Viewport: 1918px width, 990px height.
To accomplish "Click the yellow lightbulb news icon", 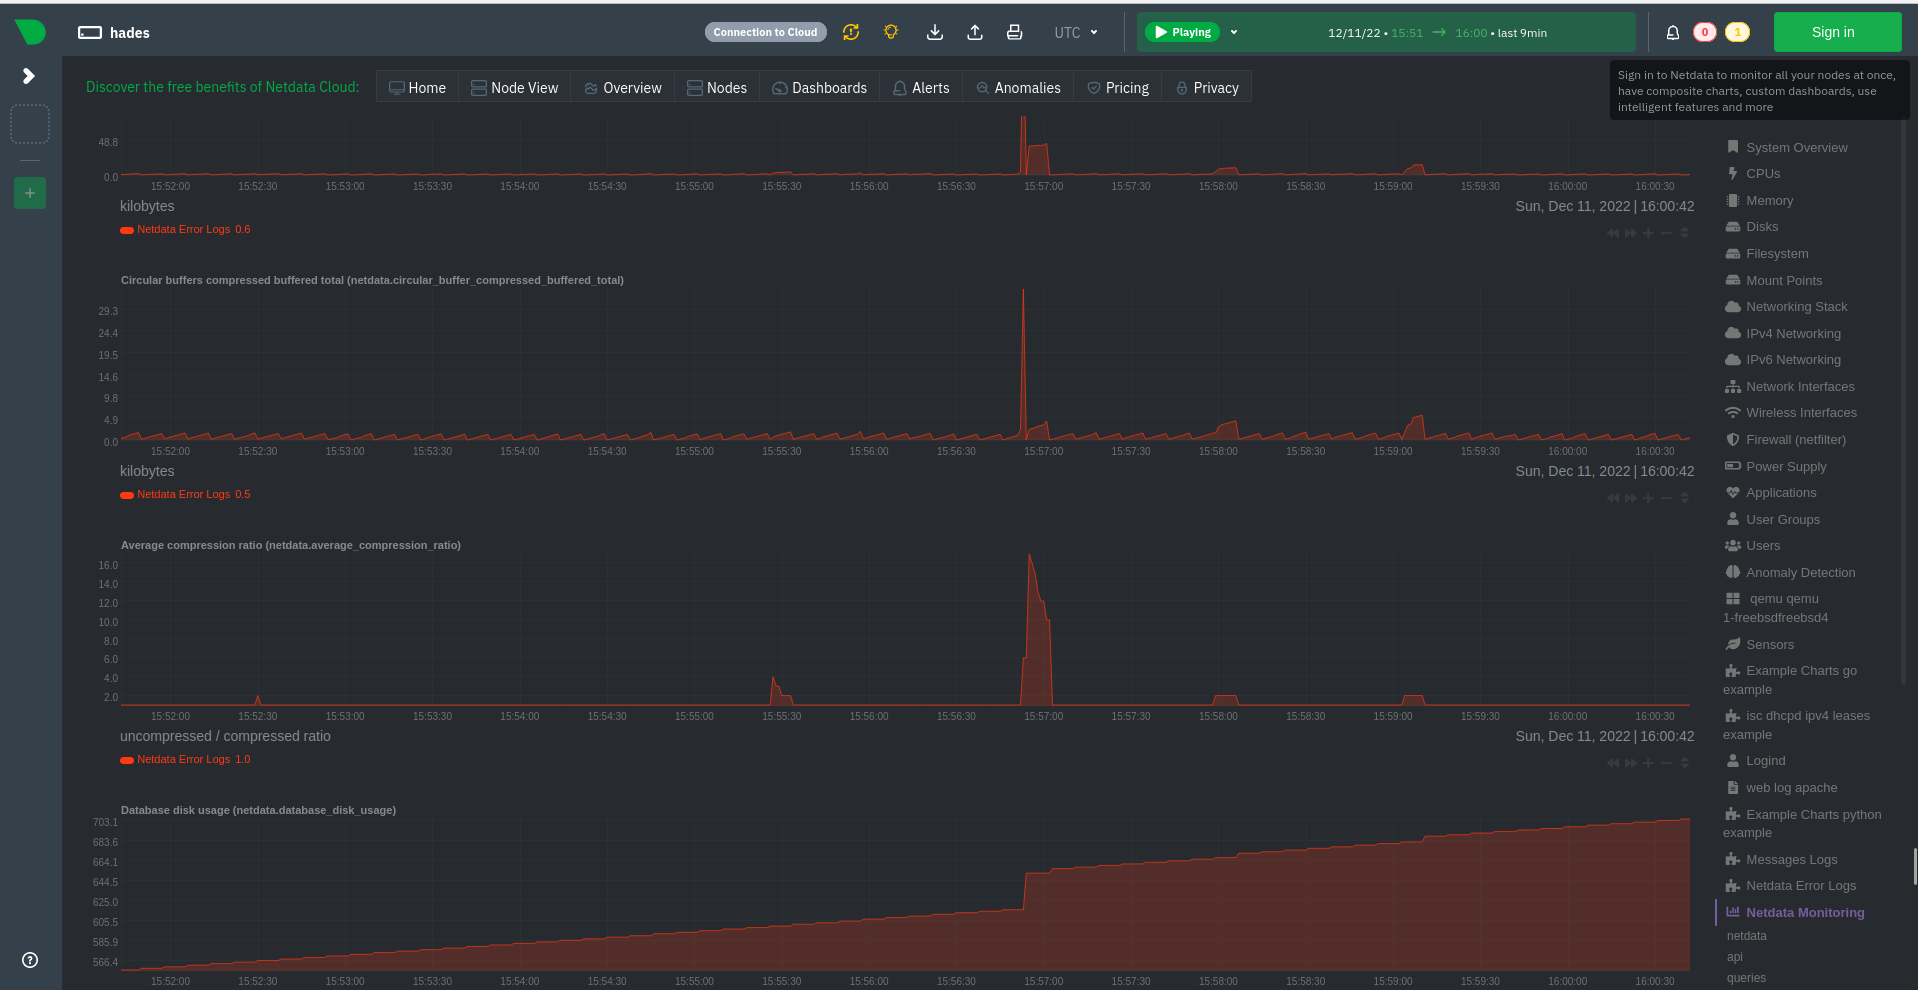I will click(891, 32).
